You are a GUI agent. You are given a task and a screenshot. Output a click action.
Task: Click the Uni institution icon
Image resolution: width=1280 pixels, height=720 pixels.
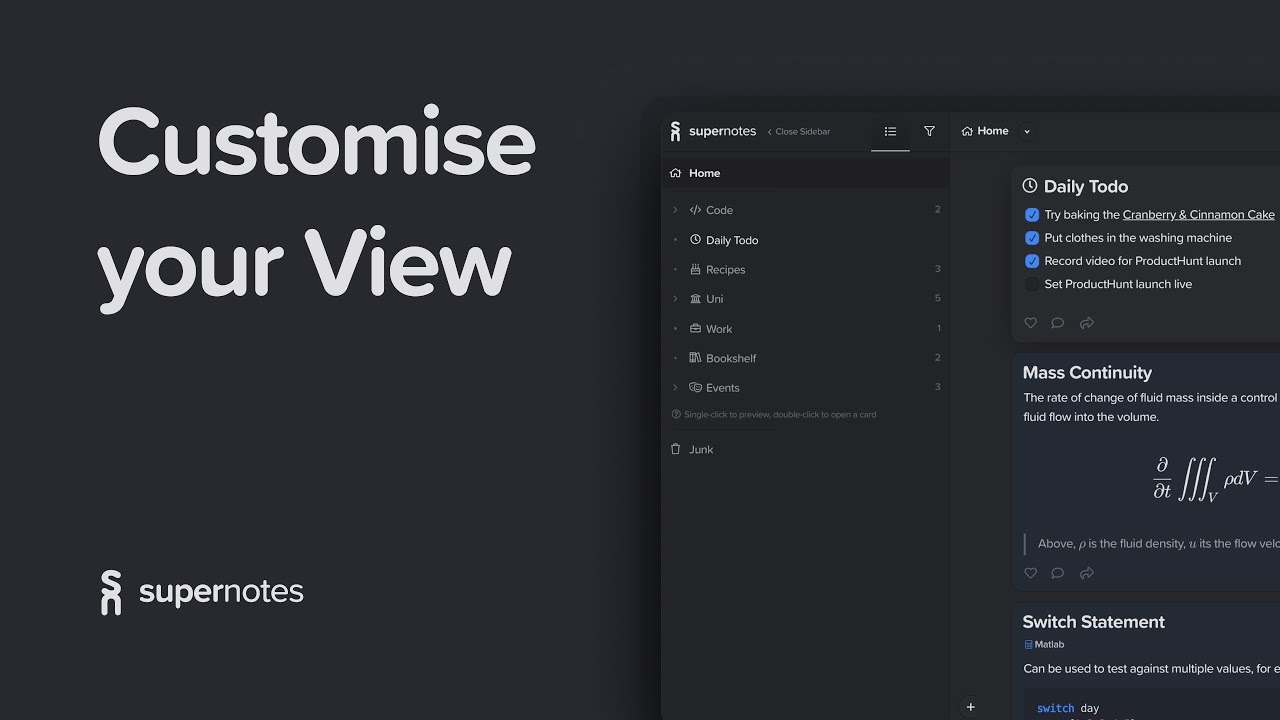(695, 299)
